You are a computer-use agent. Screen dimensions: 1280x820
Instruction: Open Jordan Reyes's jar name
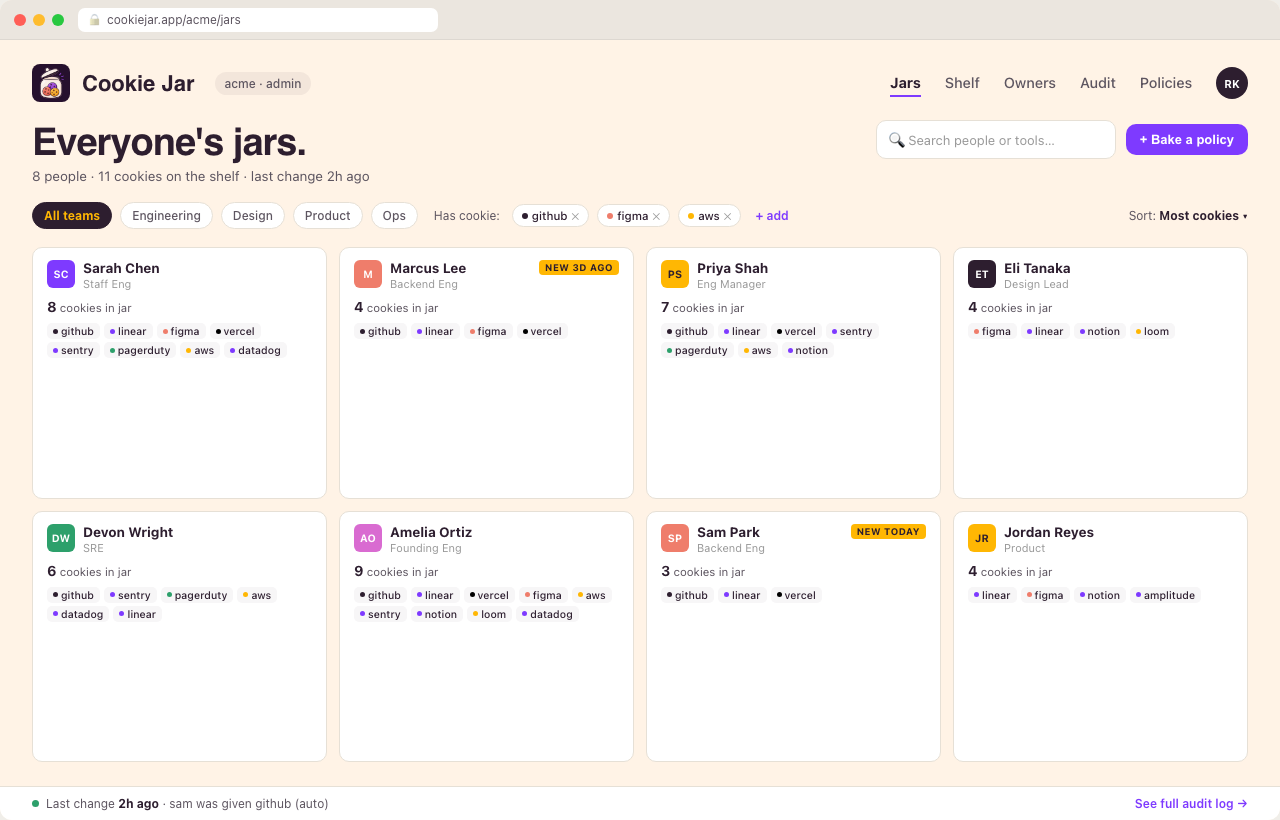(1049, 532)
